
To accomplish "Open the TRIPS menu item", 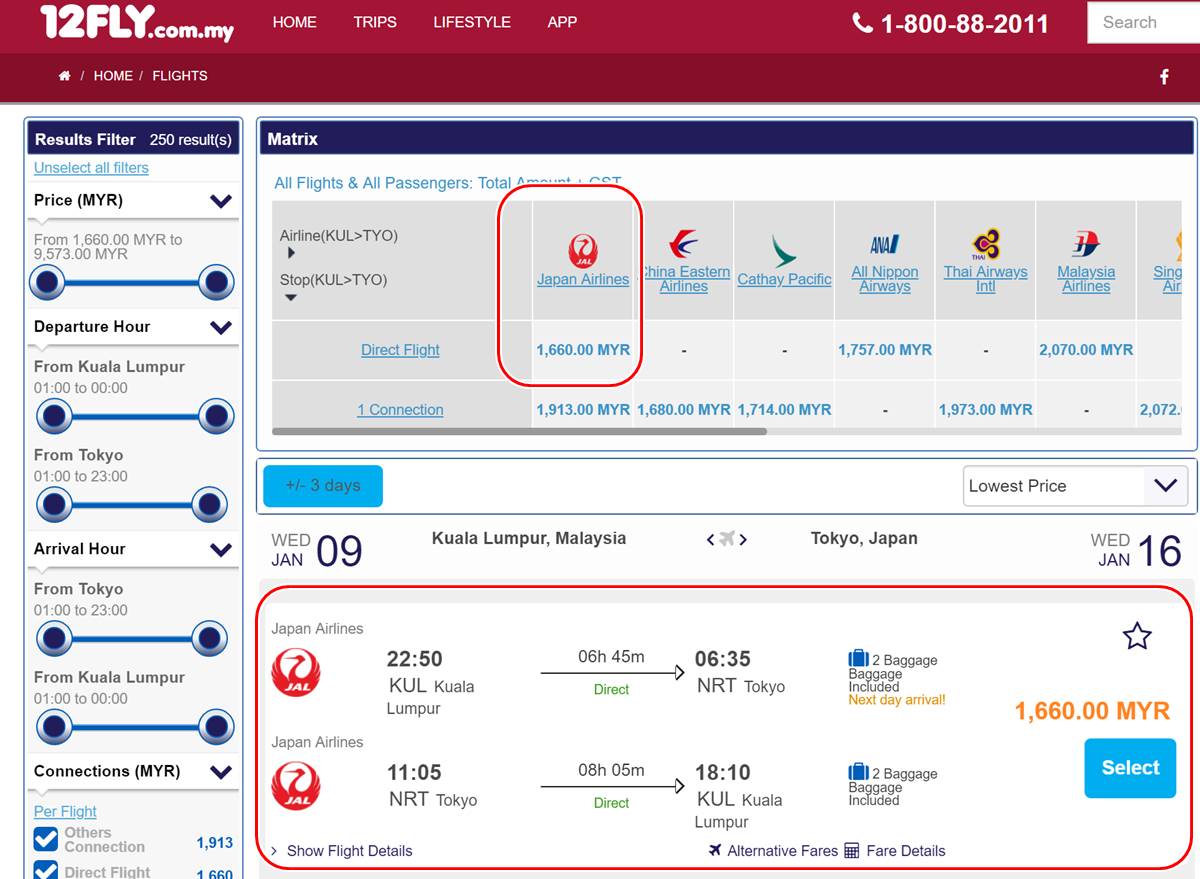I will point(375,22).
